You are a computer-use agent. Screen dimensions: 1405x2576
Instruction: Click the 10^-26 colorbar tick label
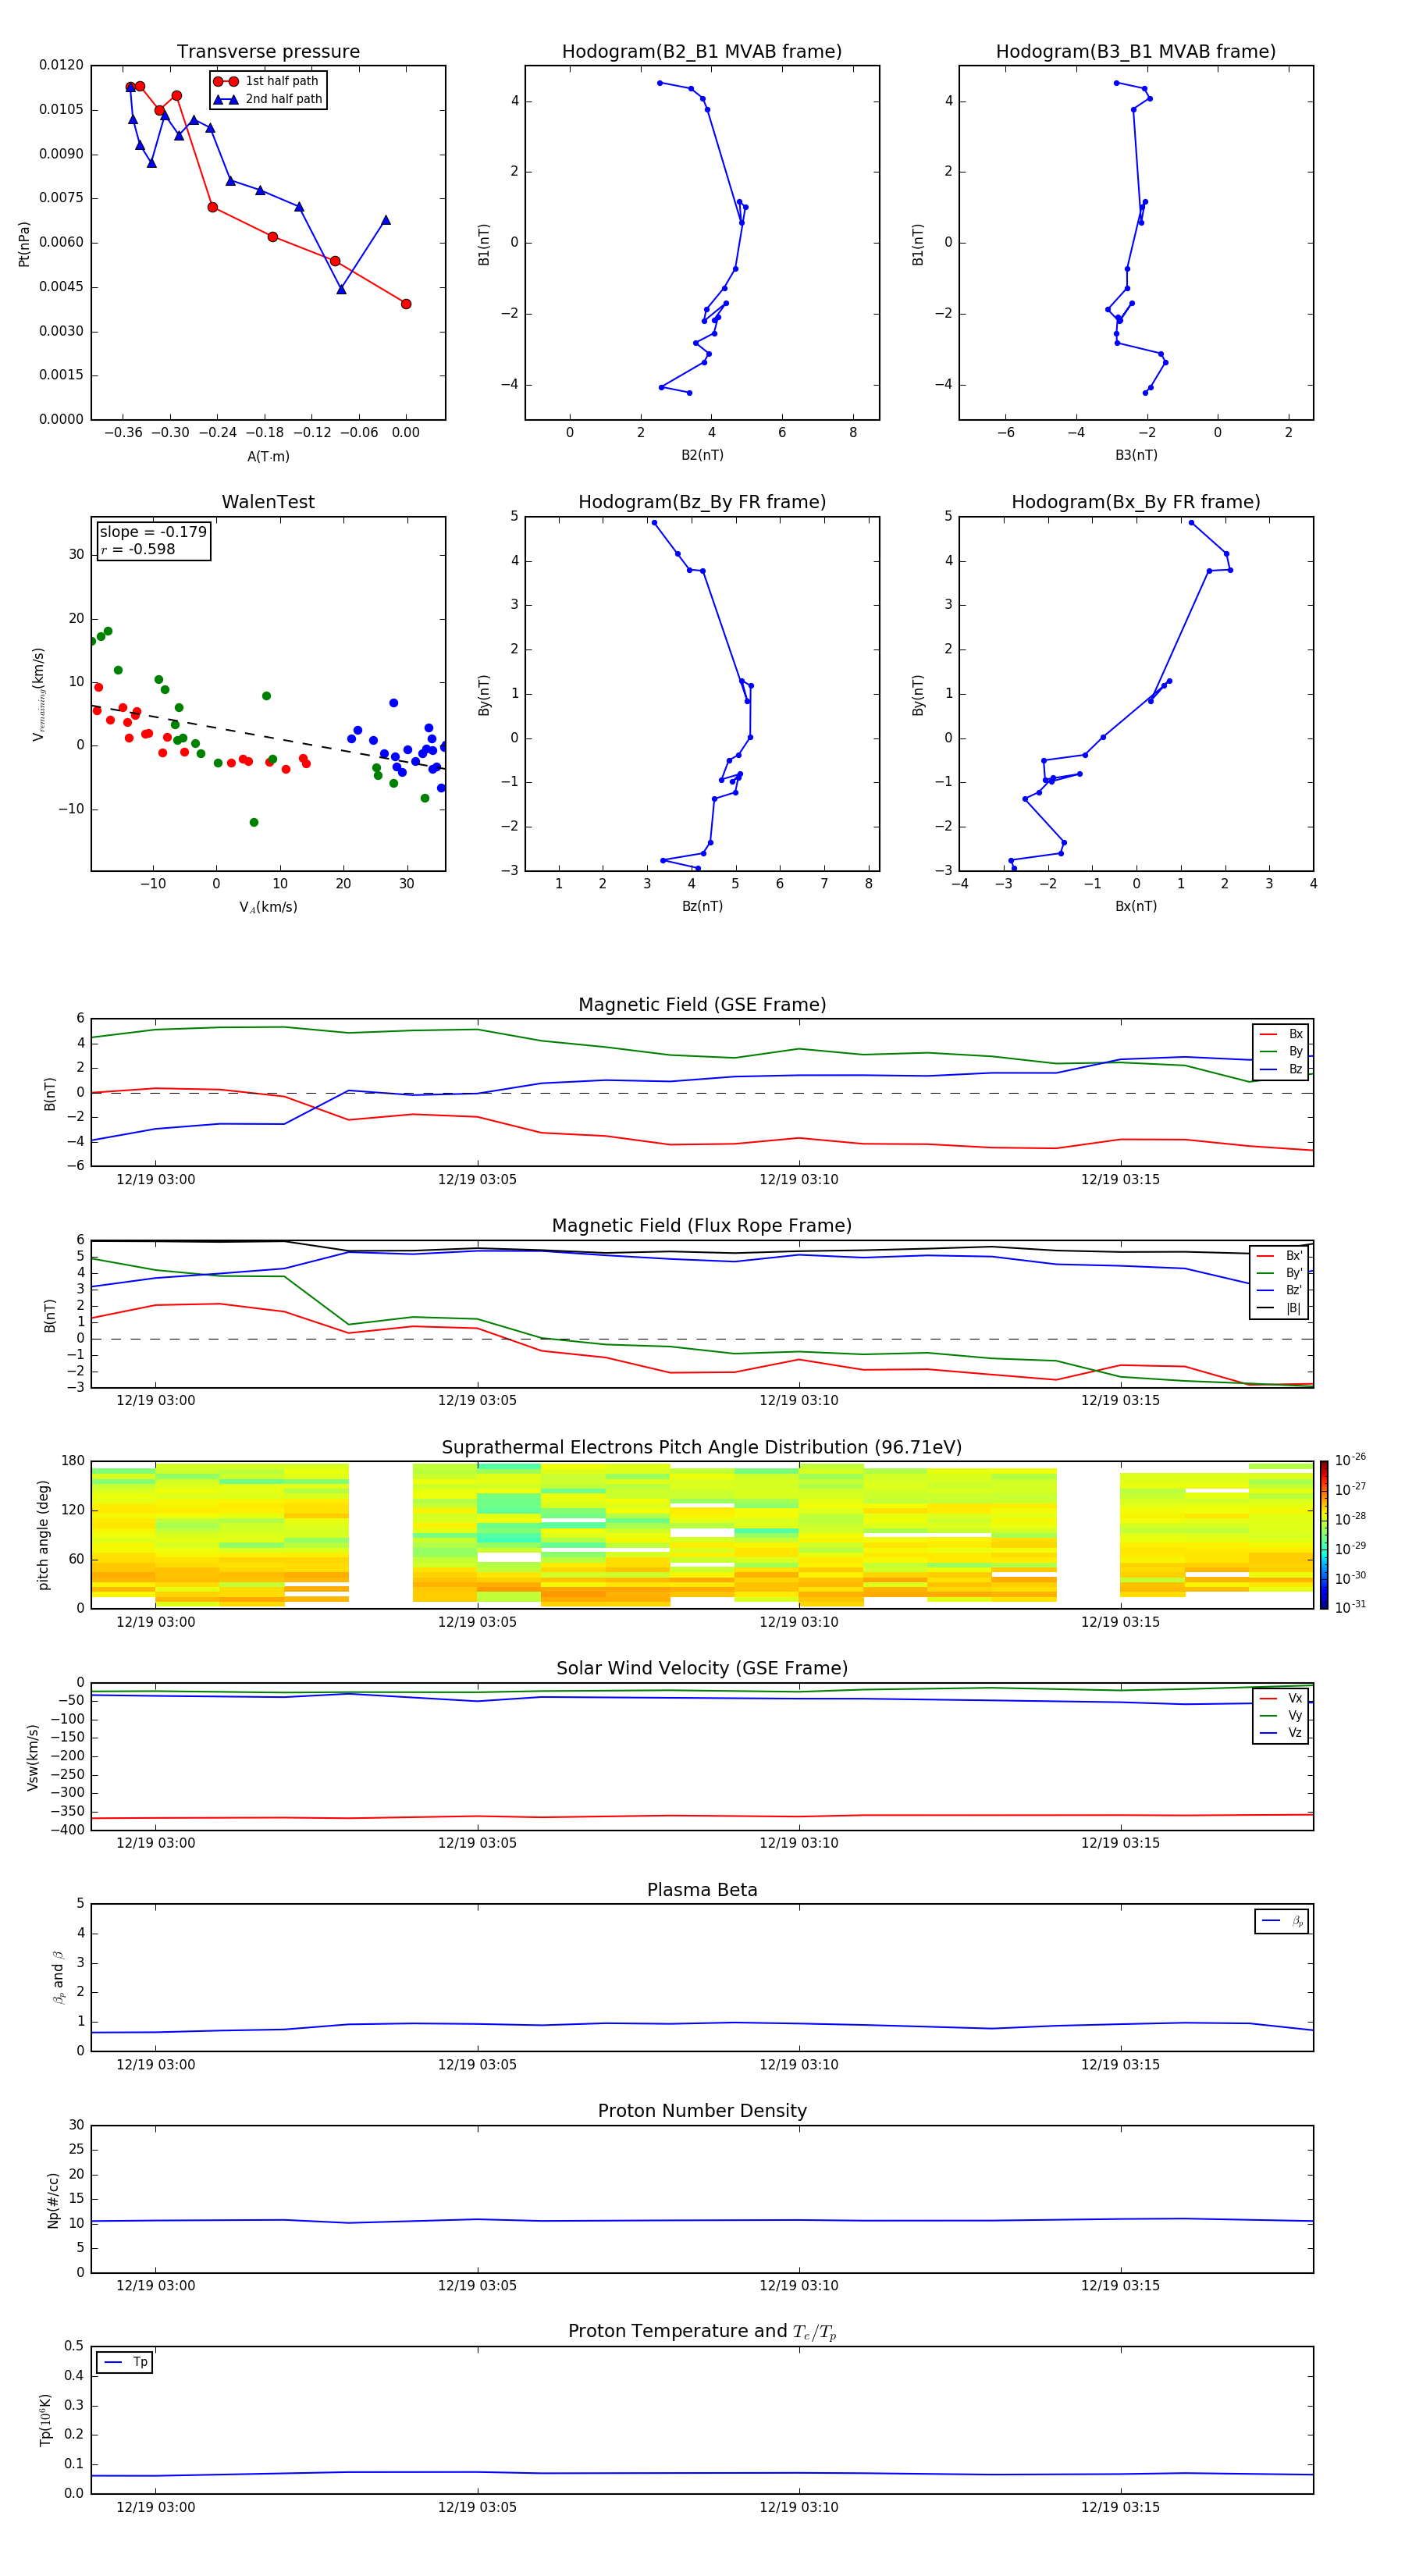coord(1350,1460)
